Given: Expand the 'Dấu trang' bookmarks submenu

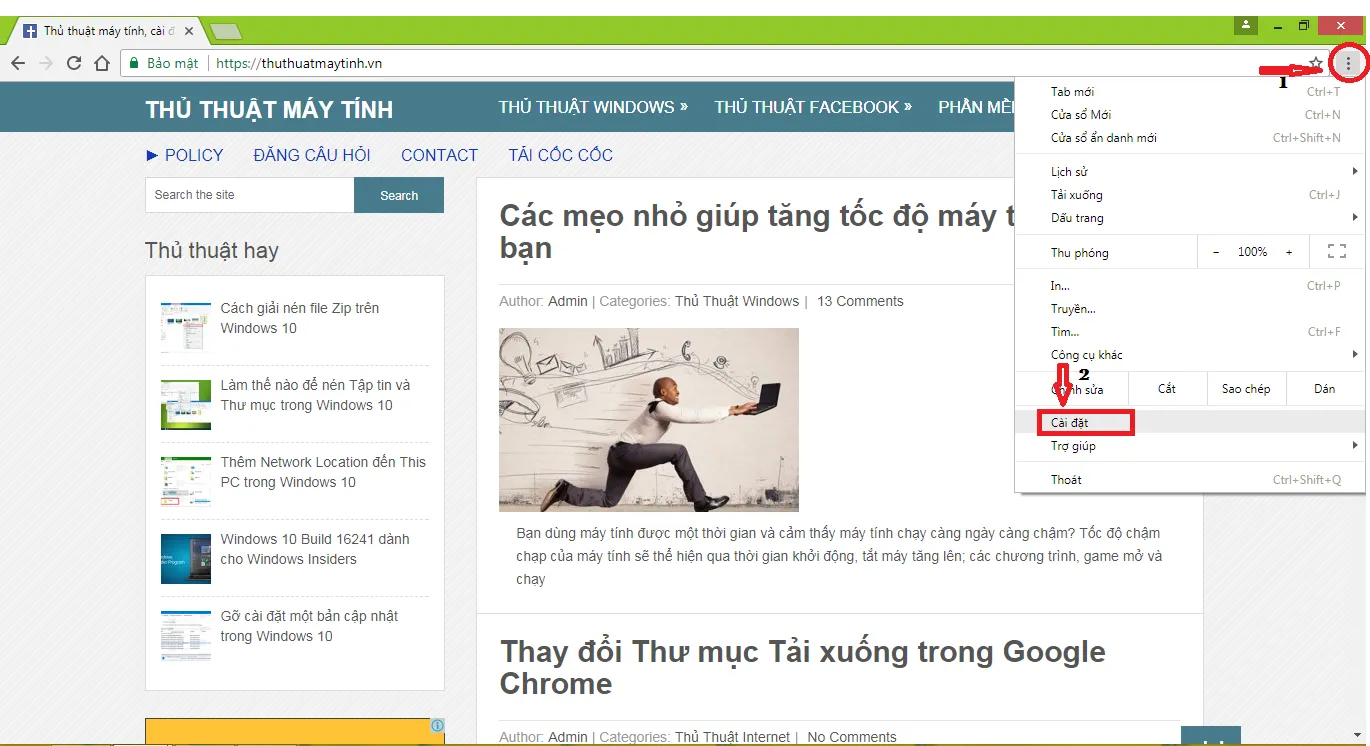Looking at the screenshot, I should click(1190, 218).
